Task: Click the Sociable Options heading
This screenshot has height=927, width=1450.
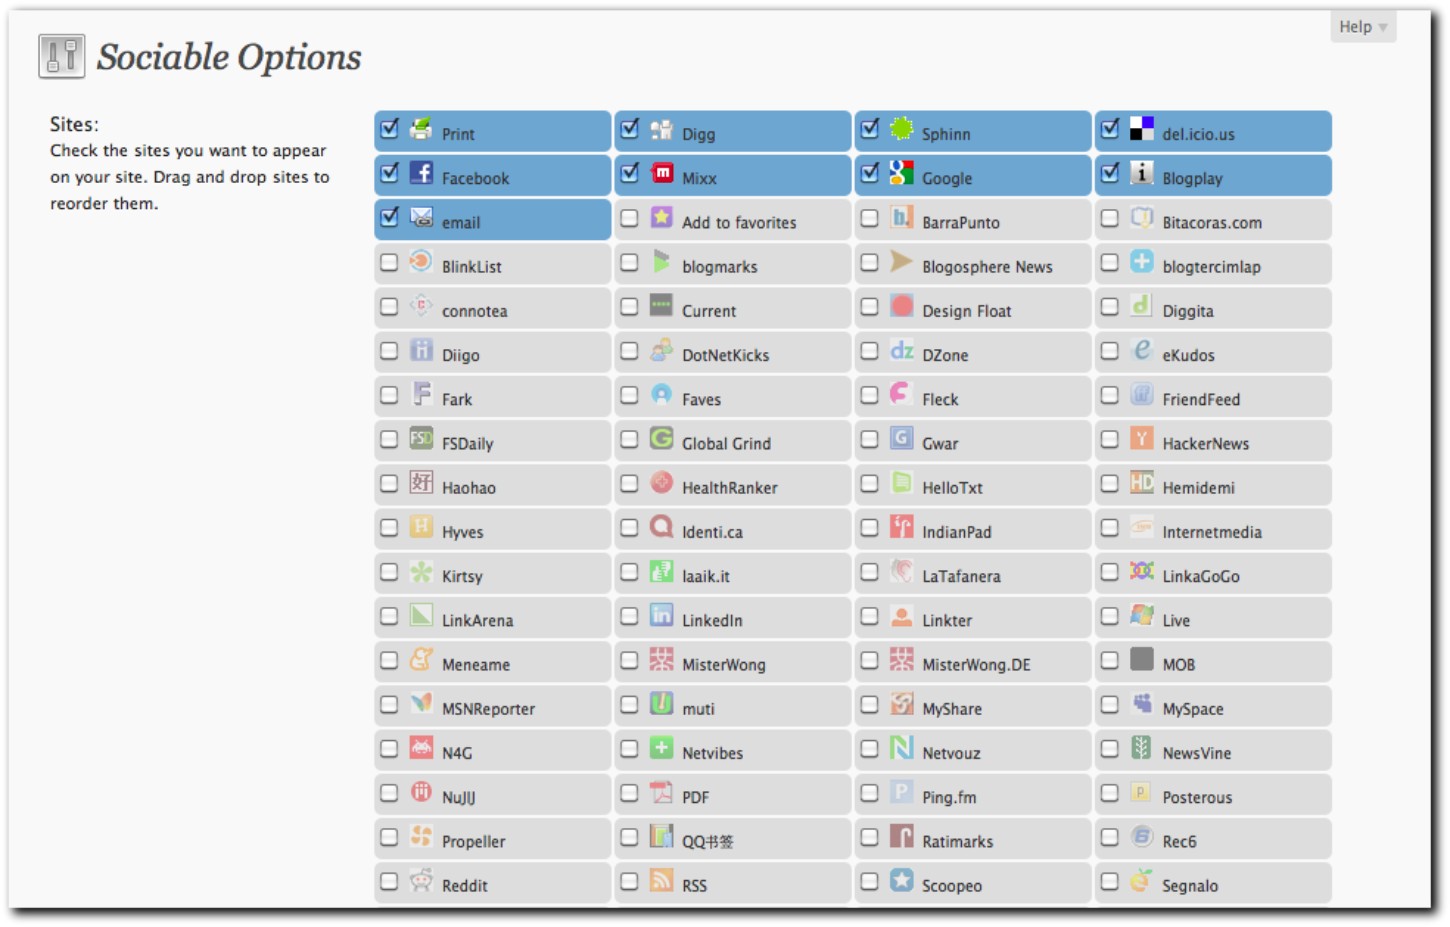Action: point(229,57)
